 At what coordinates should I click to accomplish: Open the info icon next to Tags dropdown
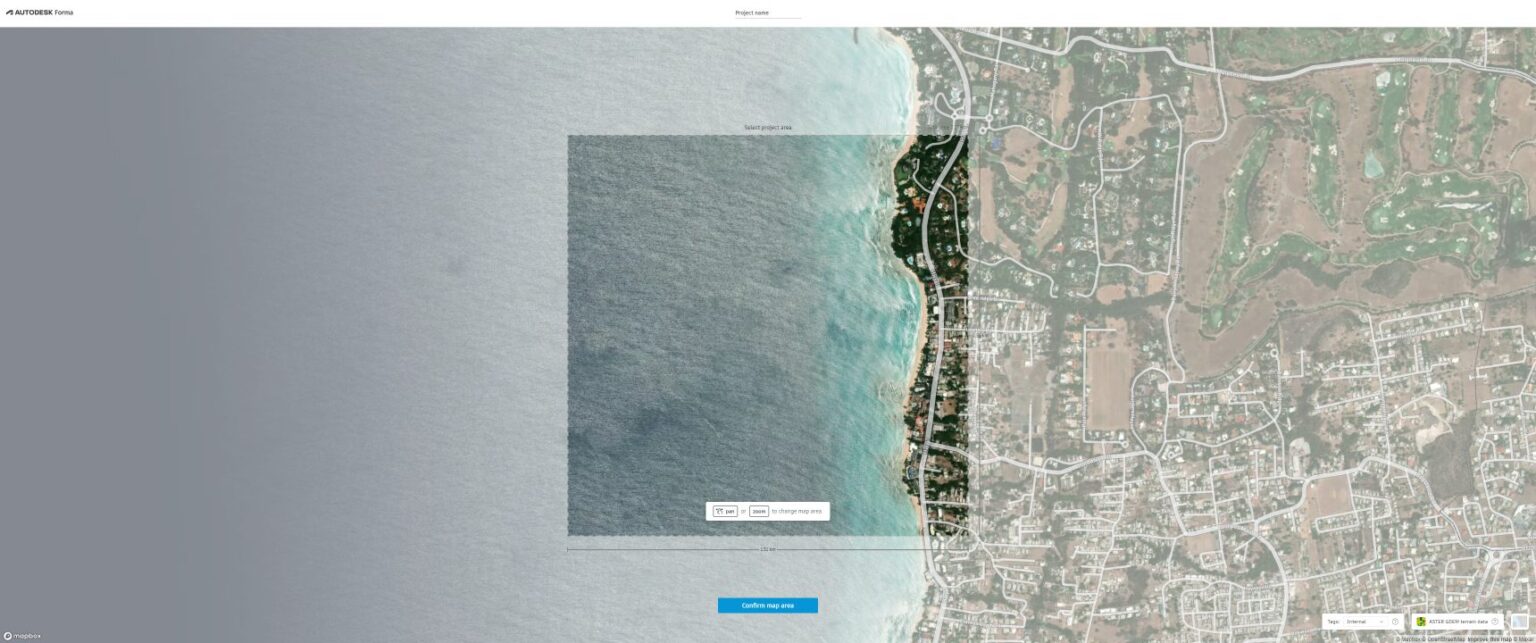(1395, 621)
